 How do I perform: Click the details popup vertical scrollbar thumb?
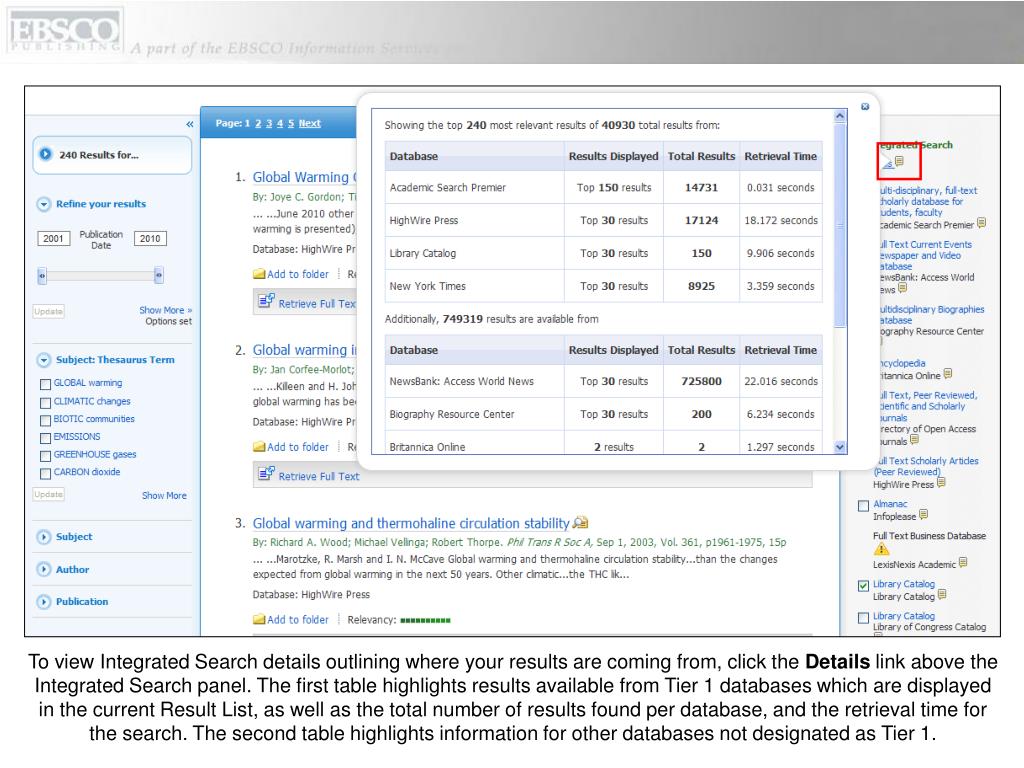click(840, 225)
